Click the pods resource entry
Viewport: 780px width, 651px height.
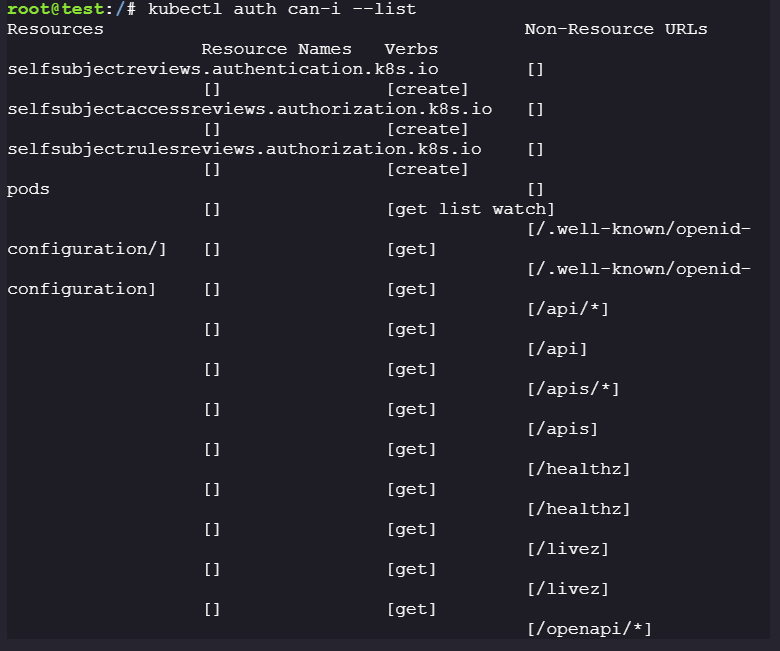[x=28, y=189]
